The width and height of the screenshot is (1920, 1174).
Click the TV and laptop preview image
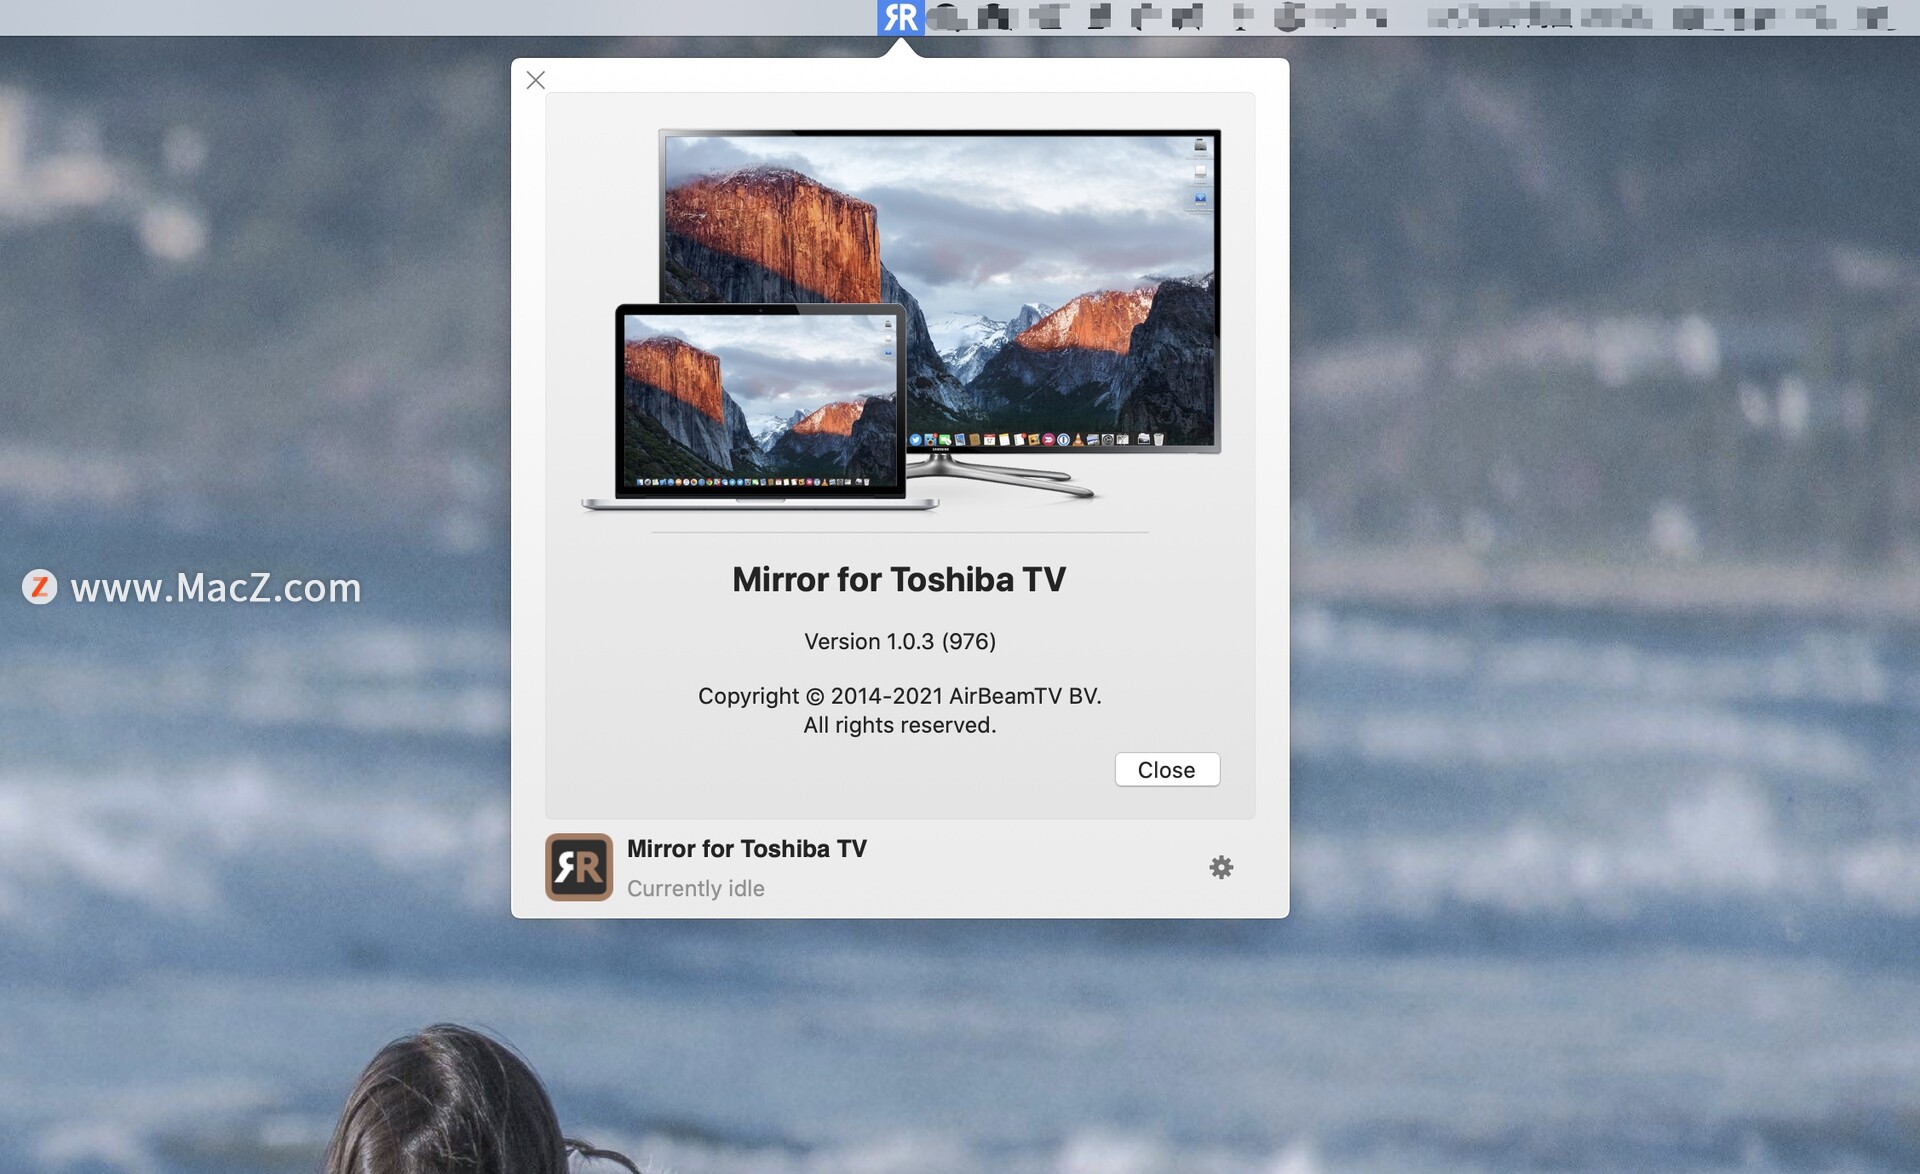[901, 320]
